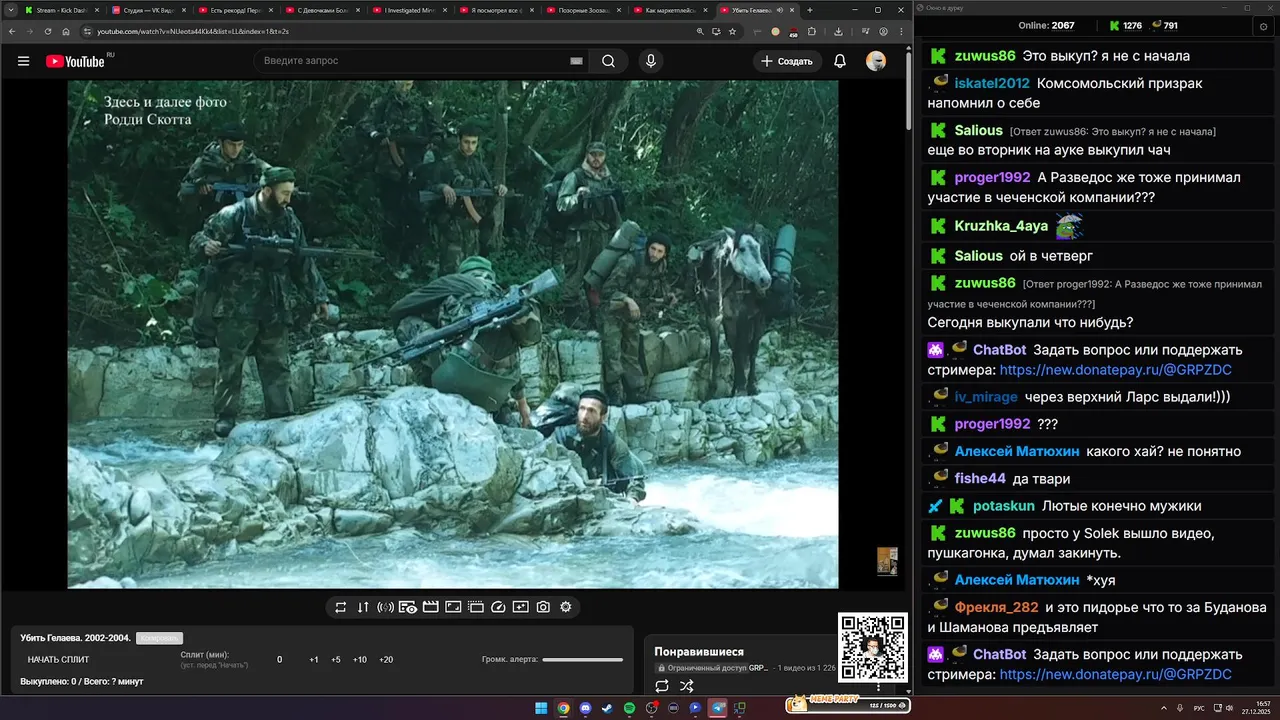Mute the Убить Гелаева tab via speaker icon
Viewport: 1280px width, 720px height.
click(779, 10)
